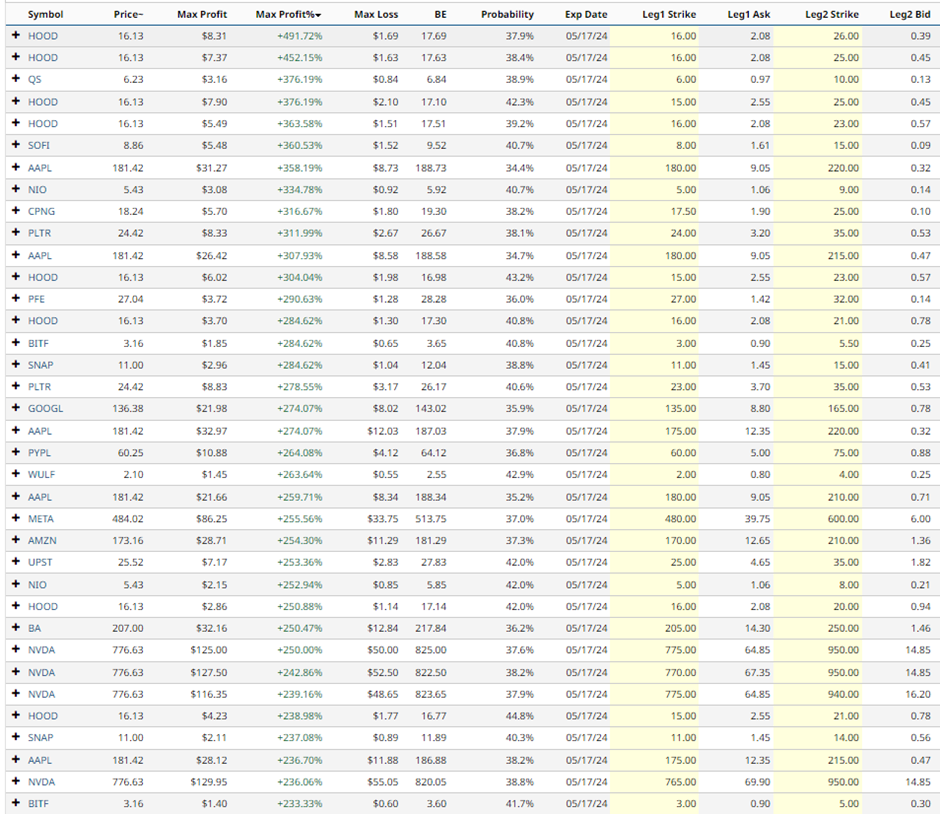The image size is (940, 814).
Task: Click the Leg1 Strike column header
Action: 669,15
